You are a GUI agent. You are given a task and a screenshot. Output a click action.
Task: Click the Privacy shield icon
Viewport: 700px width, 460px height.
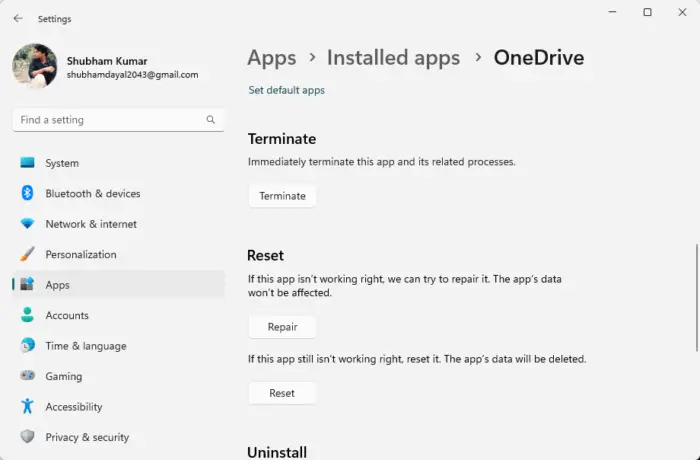[27, 436]
